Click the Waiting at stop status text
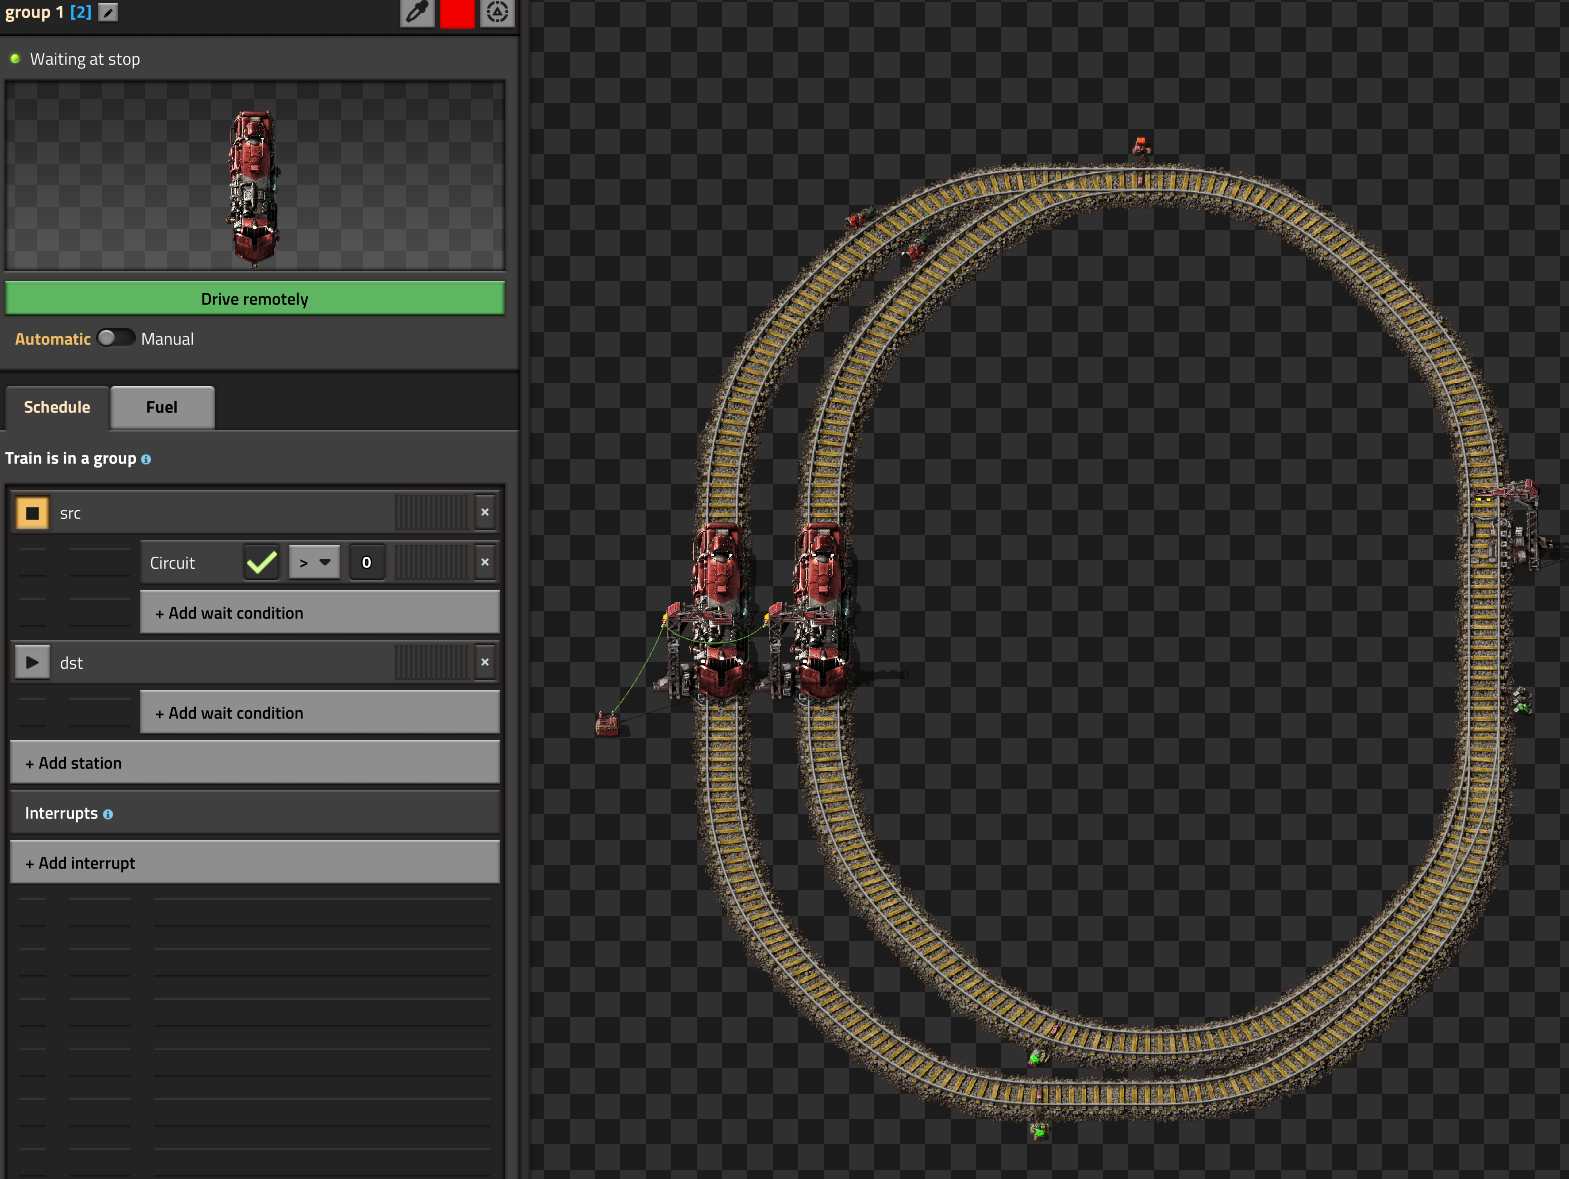This screenshot has width=1569, height=1179. pos(85,59)
